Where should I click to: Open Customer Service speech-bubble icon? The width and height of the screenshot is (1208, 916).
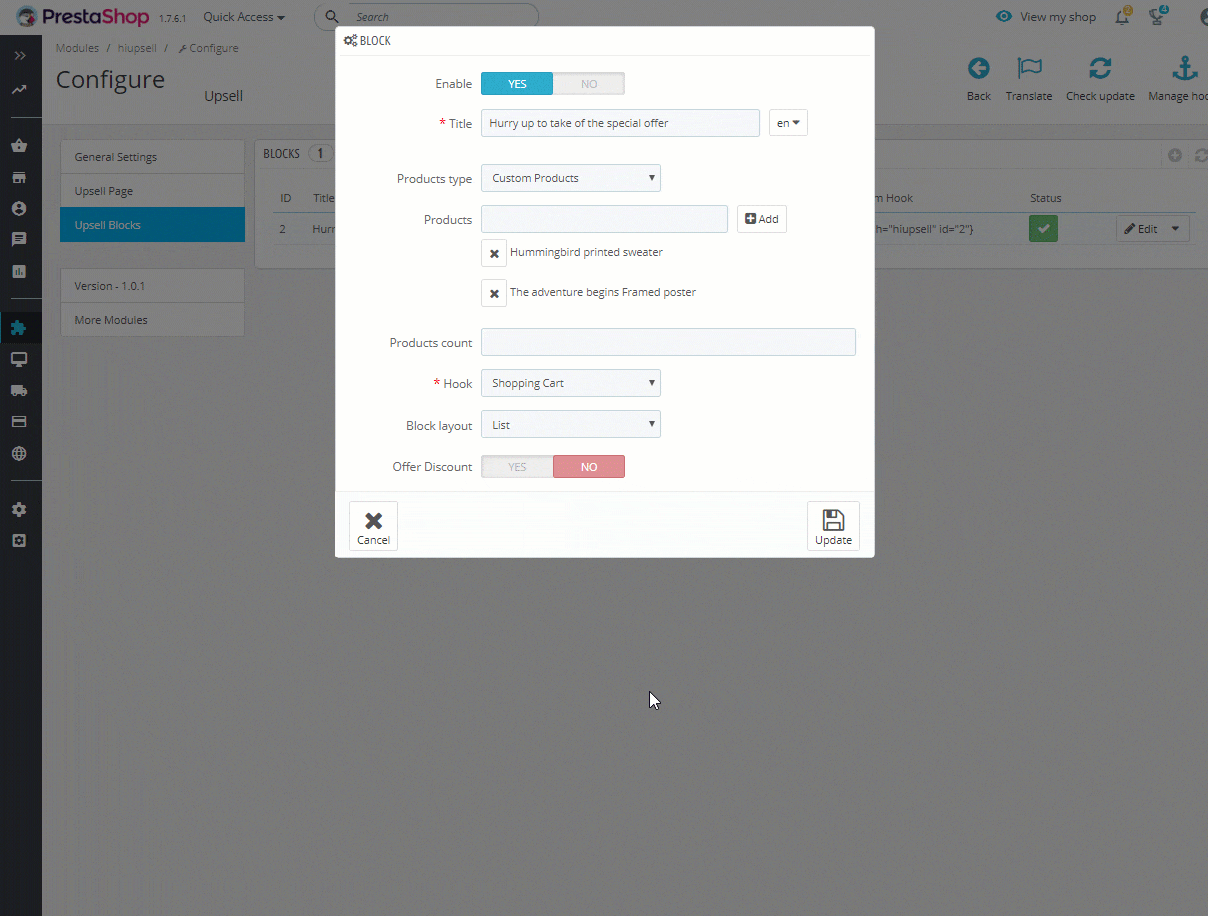(19, 240)
